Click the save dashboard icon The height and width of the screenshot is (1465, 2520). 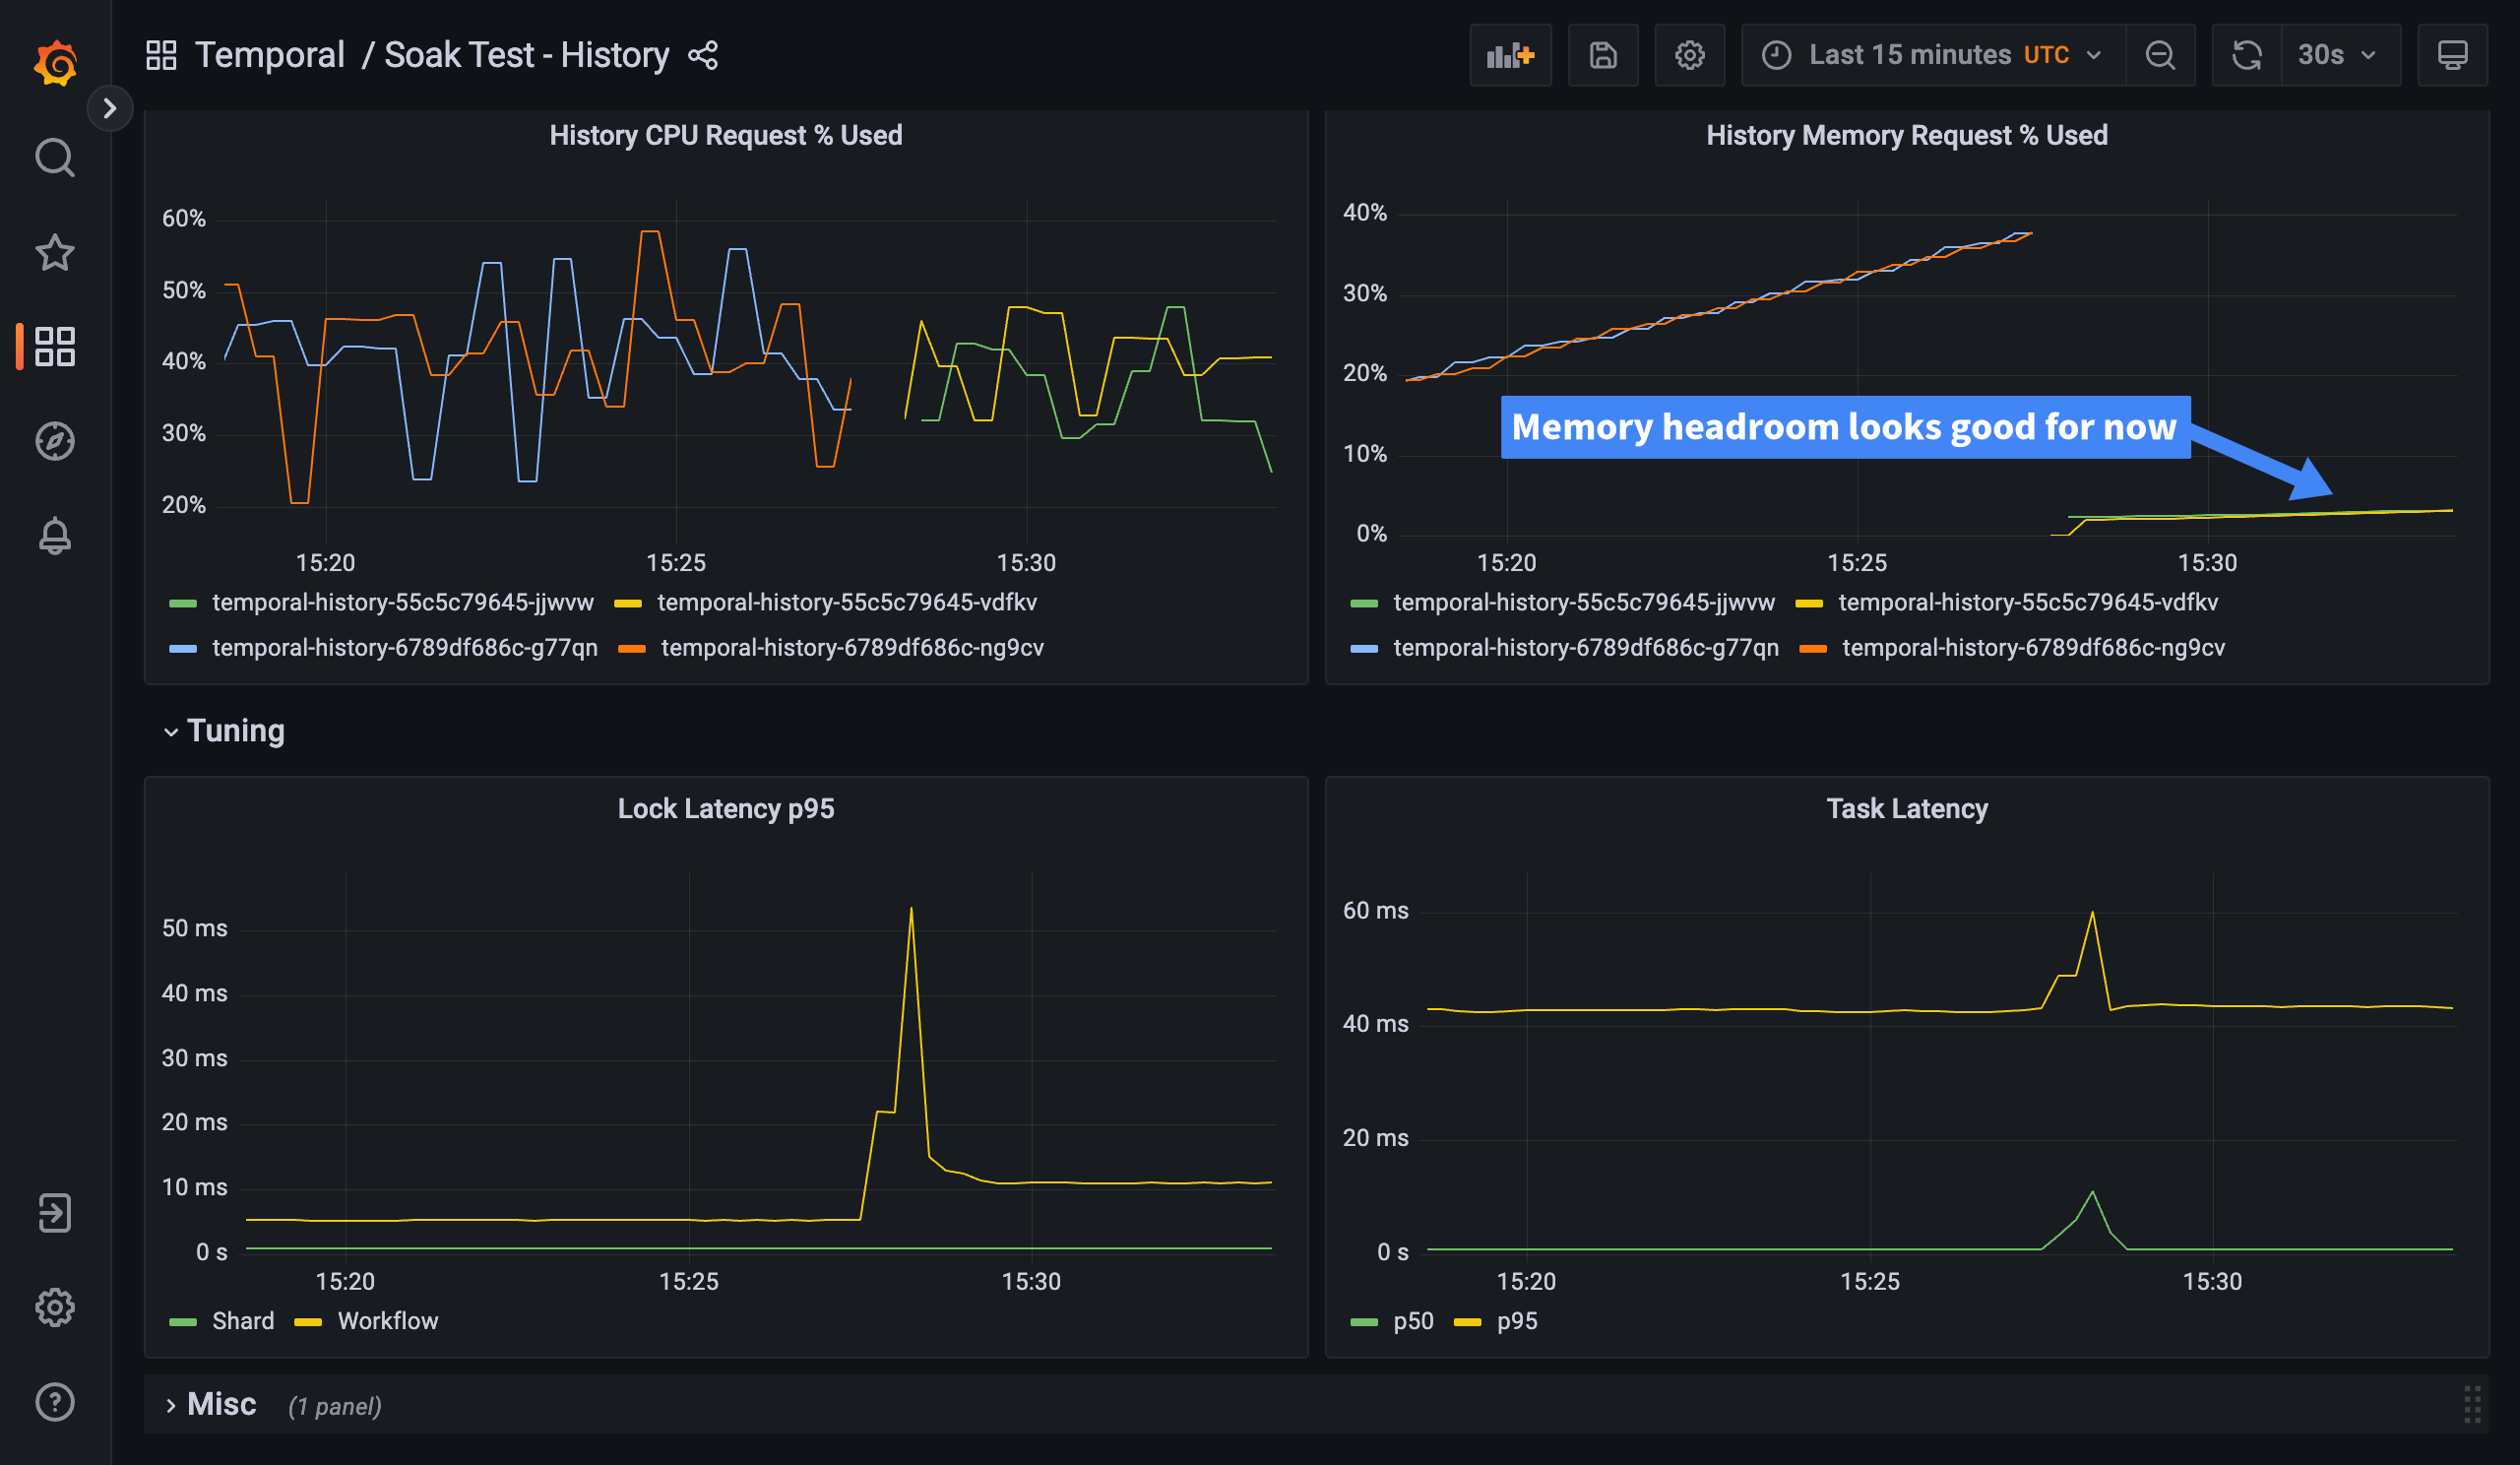click(x=1602, y=54)
